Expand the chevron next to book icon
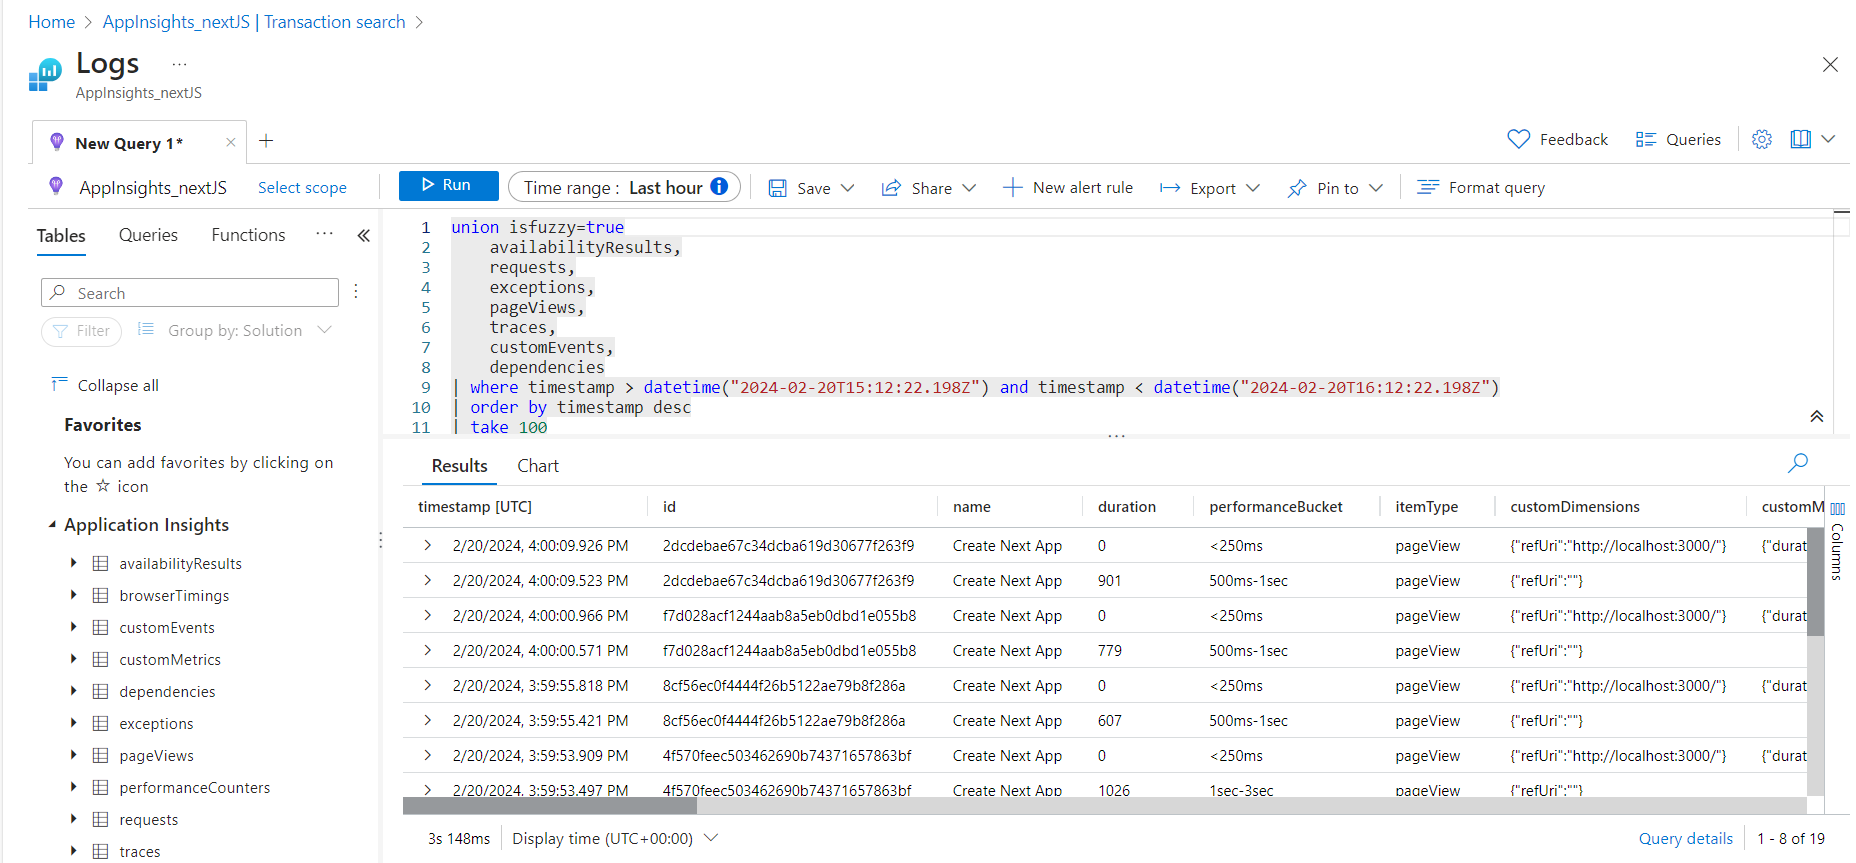This screenshot has width=1856, height=863. click(1828, 139)
